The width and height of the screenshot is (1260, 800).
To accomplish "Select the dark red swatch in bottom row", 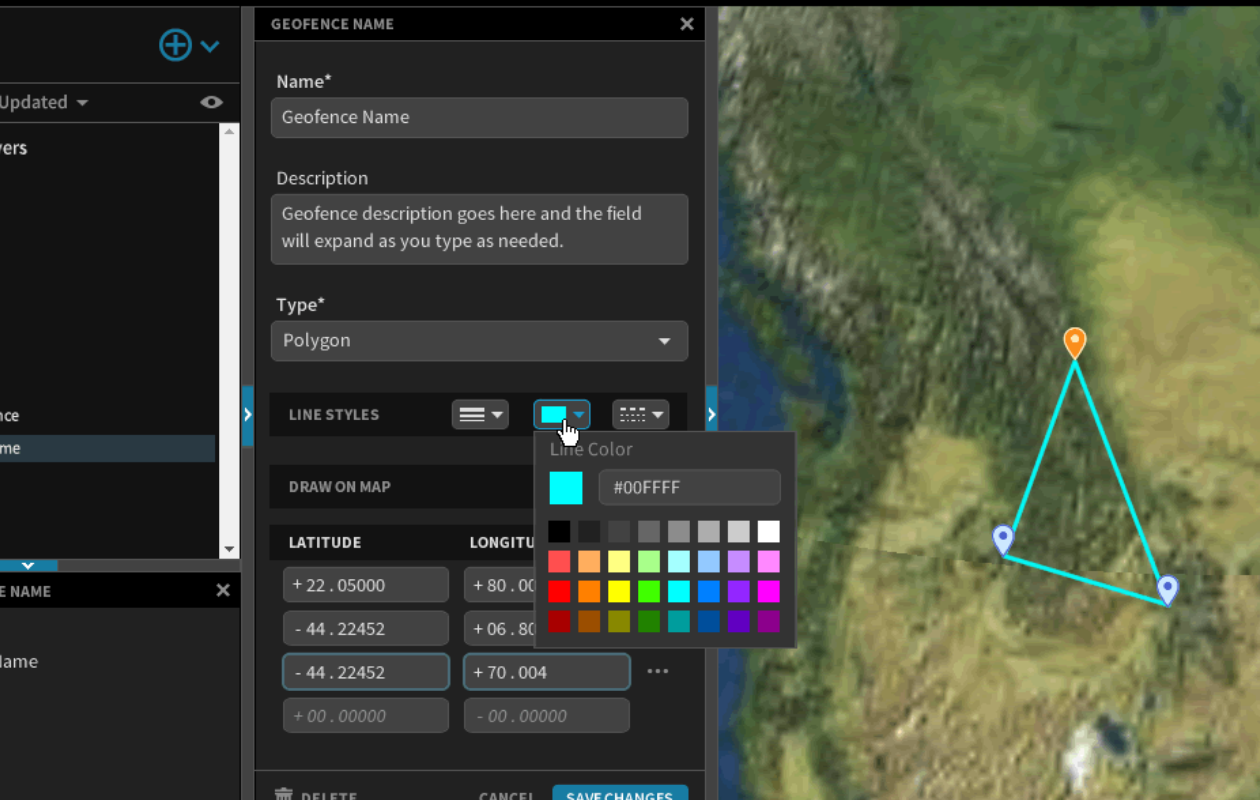I will click(x=559, y=622).
